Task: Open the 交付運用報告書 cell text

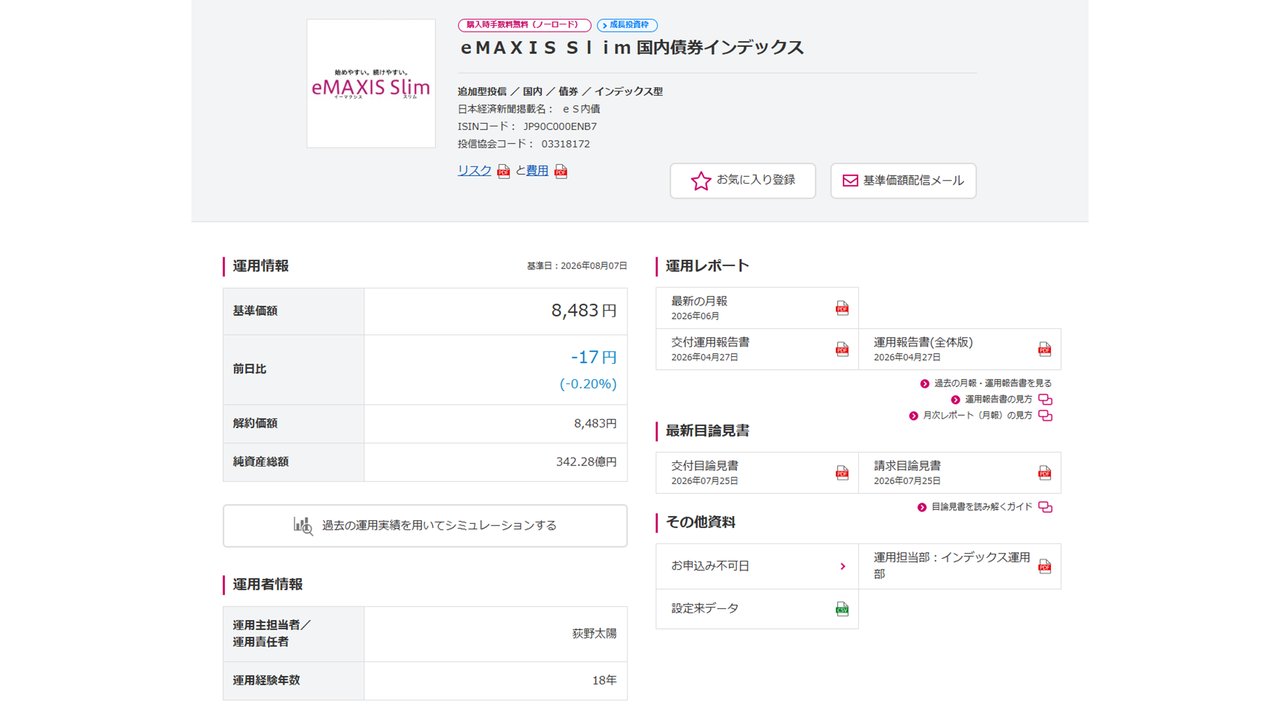Action: (710, 342)
